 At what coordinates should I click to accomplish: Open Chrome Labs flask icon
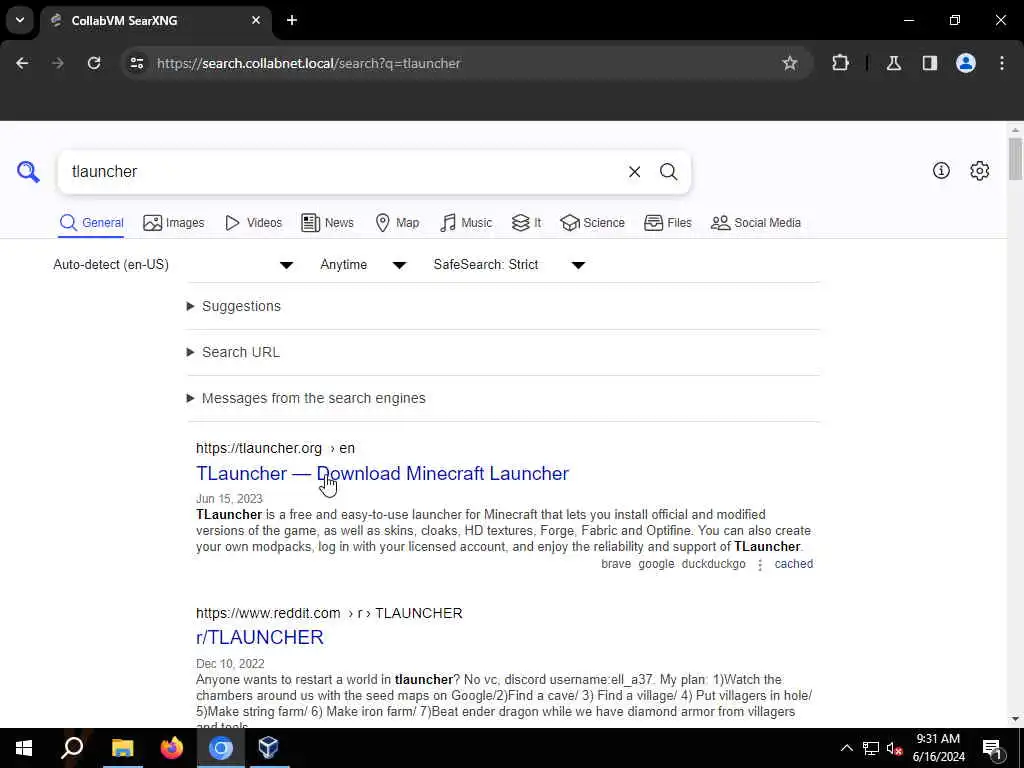point(893,63)
